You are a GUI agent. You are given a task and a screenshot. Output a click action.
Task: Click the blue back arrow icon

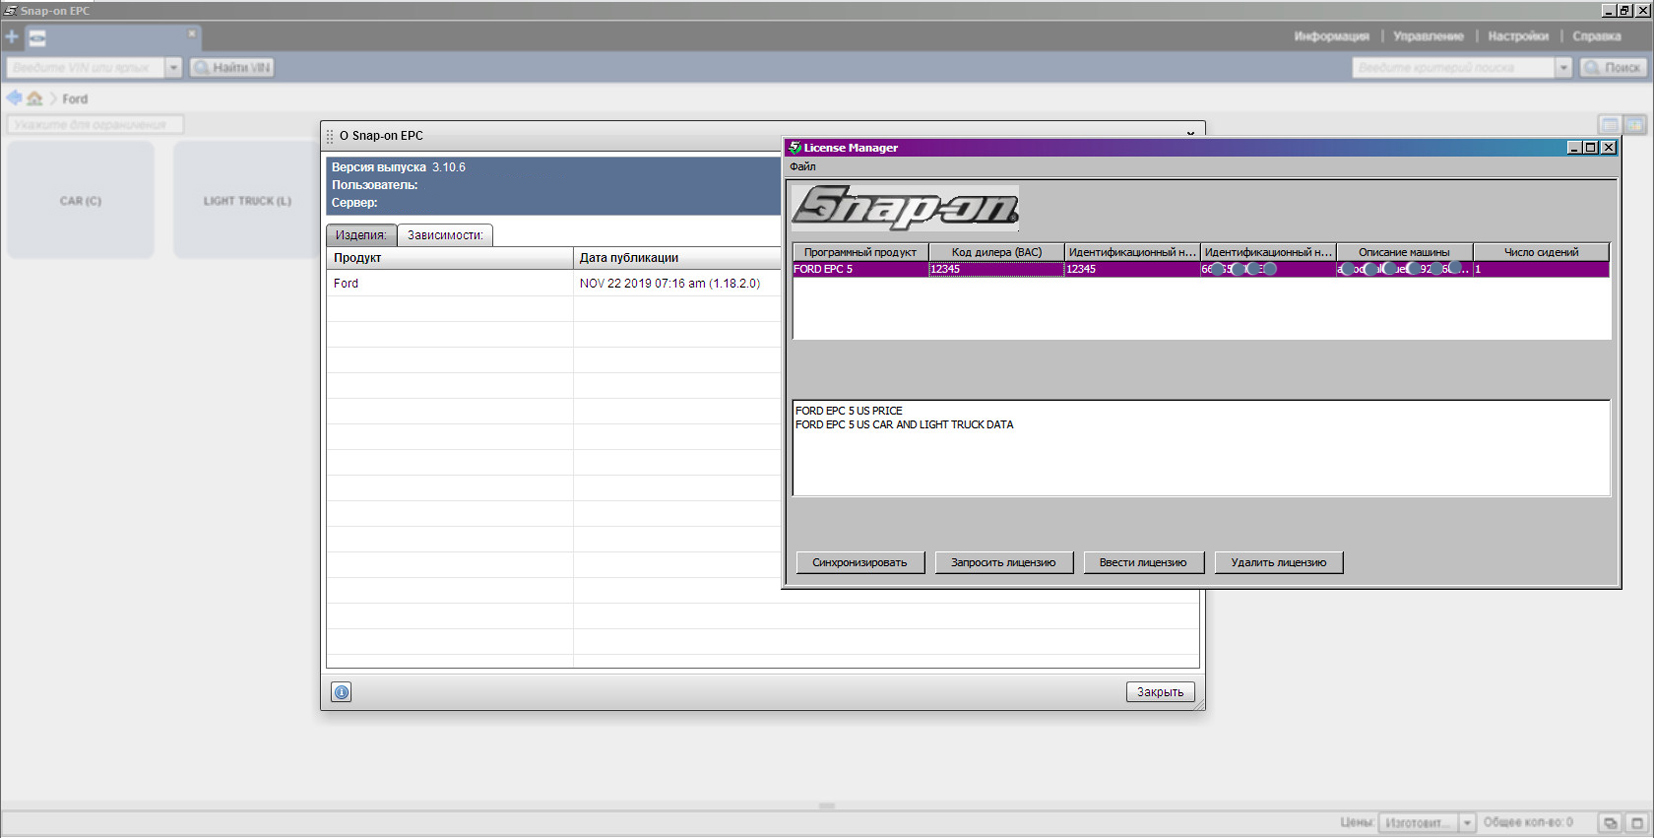pos(14,98)
